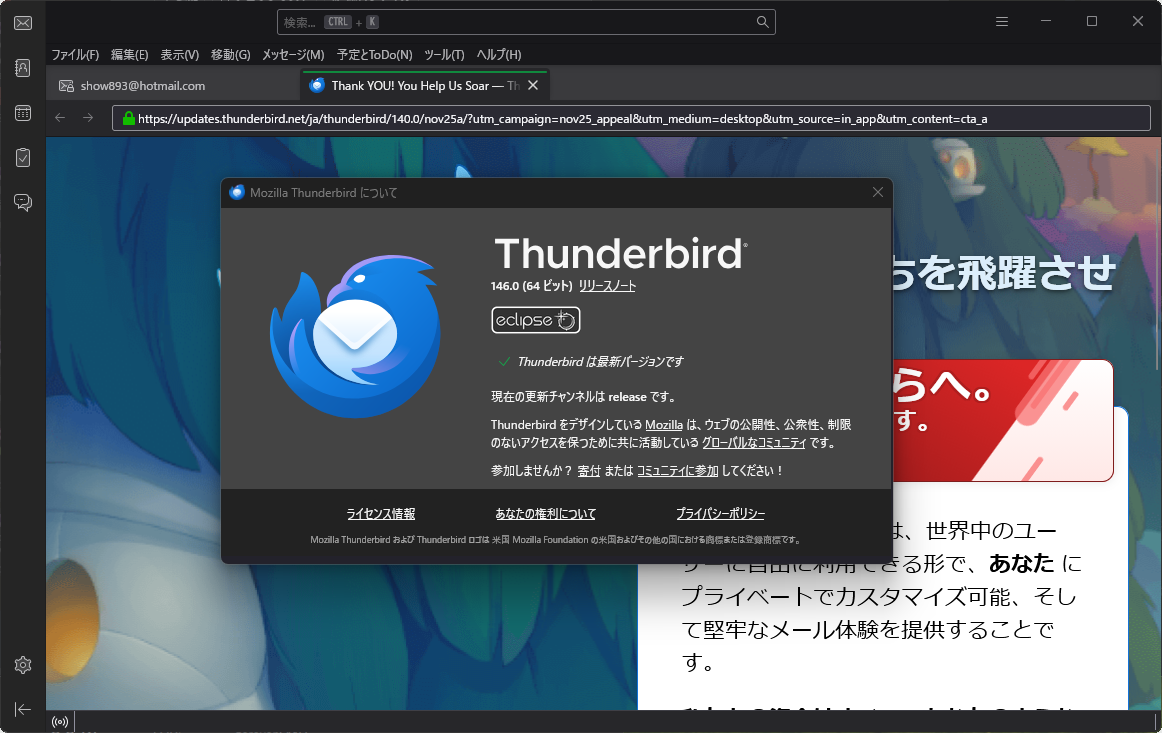Open Thunderbird Settings via the gear icon
This screenshot has width=1162, height=733.
pos(22,664)
